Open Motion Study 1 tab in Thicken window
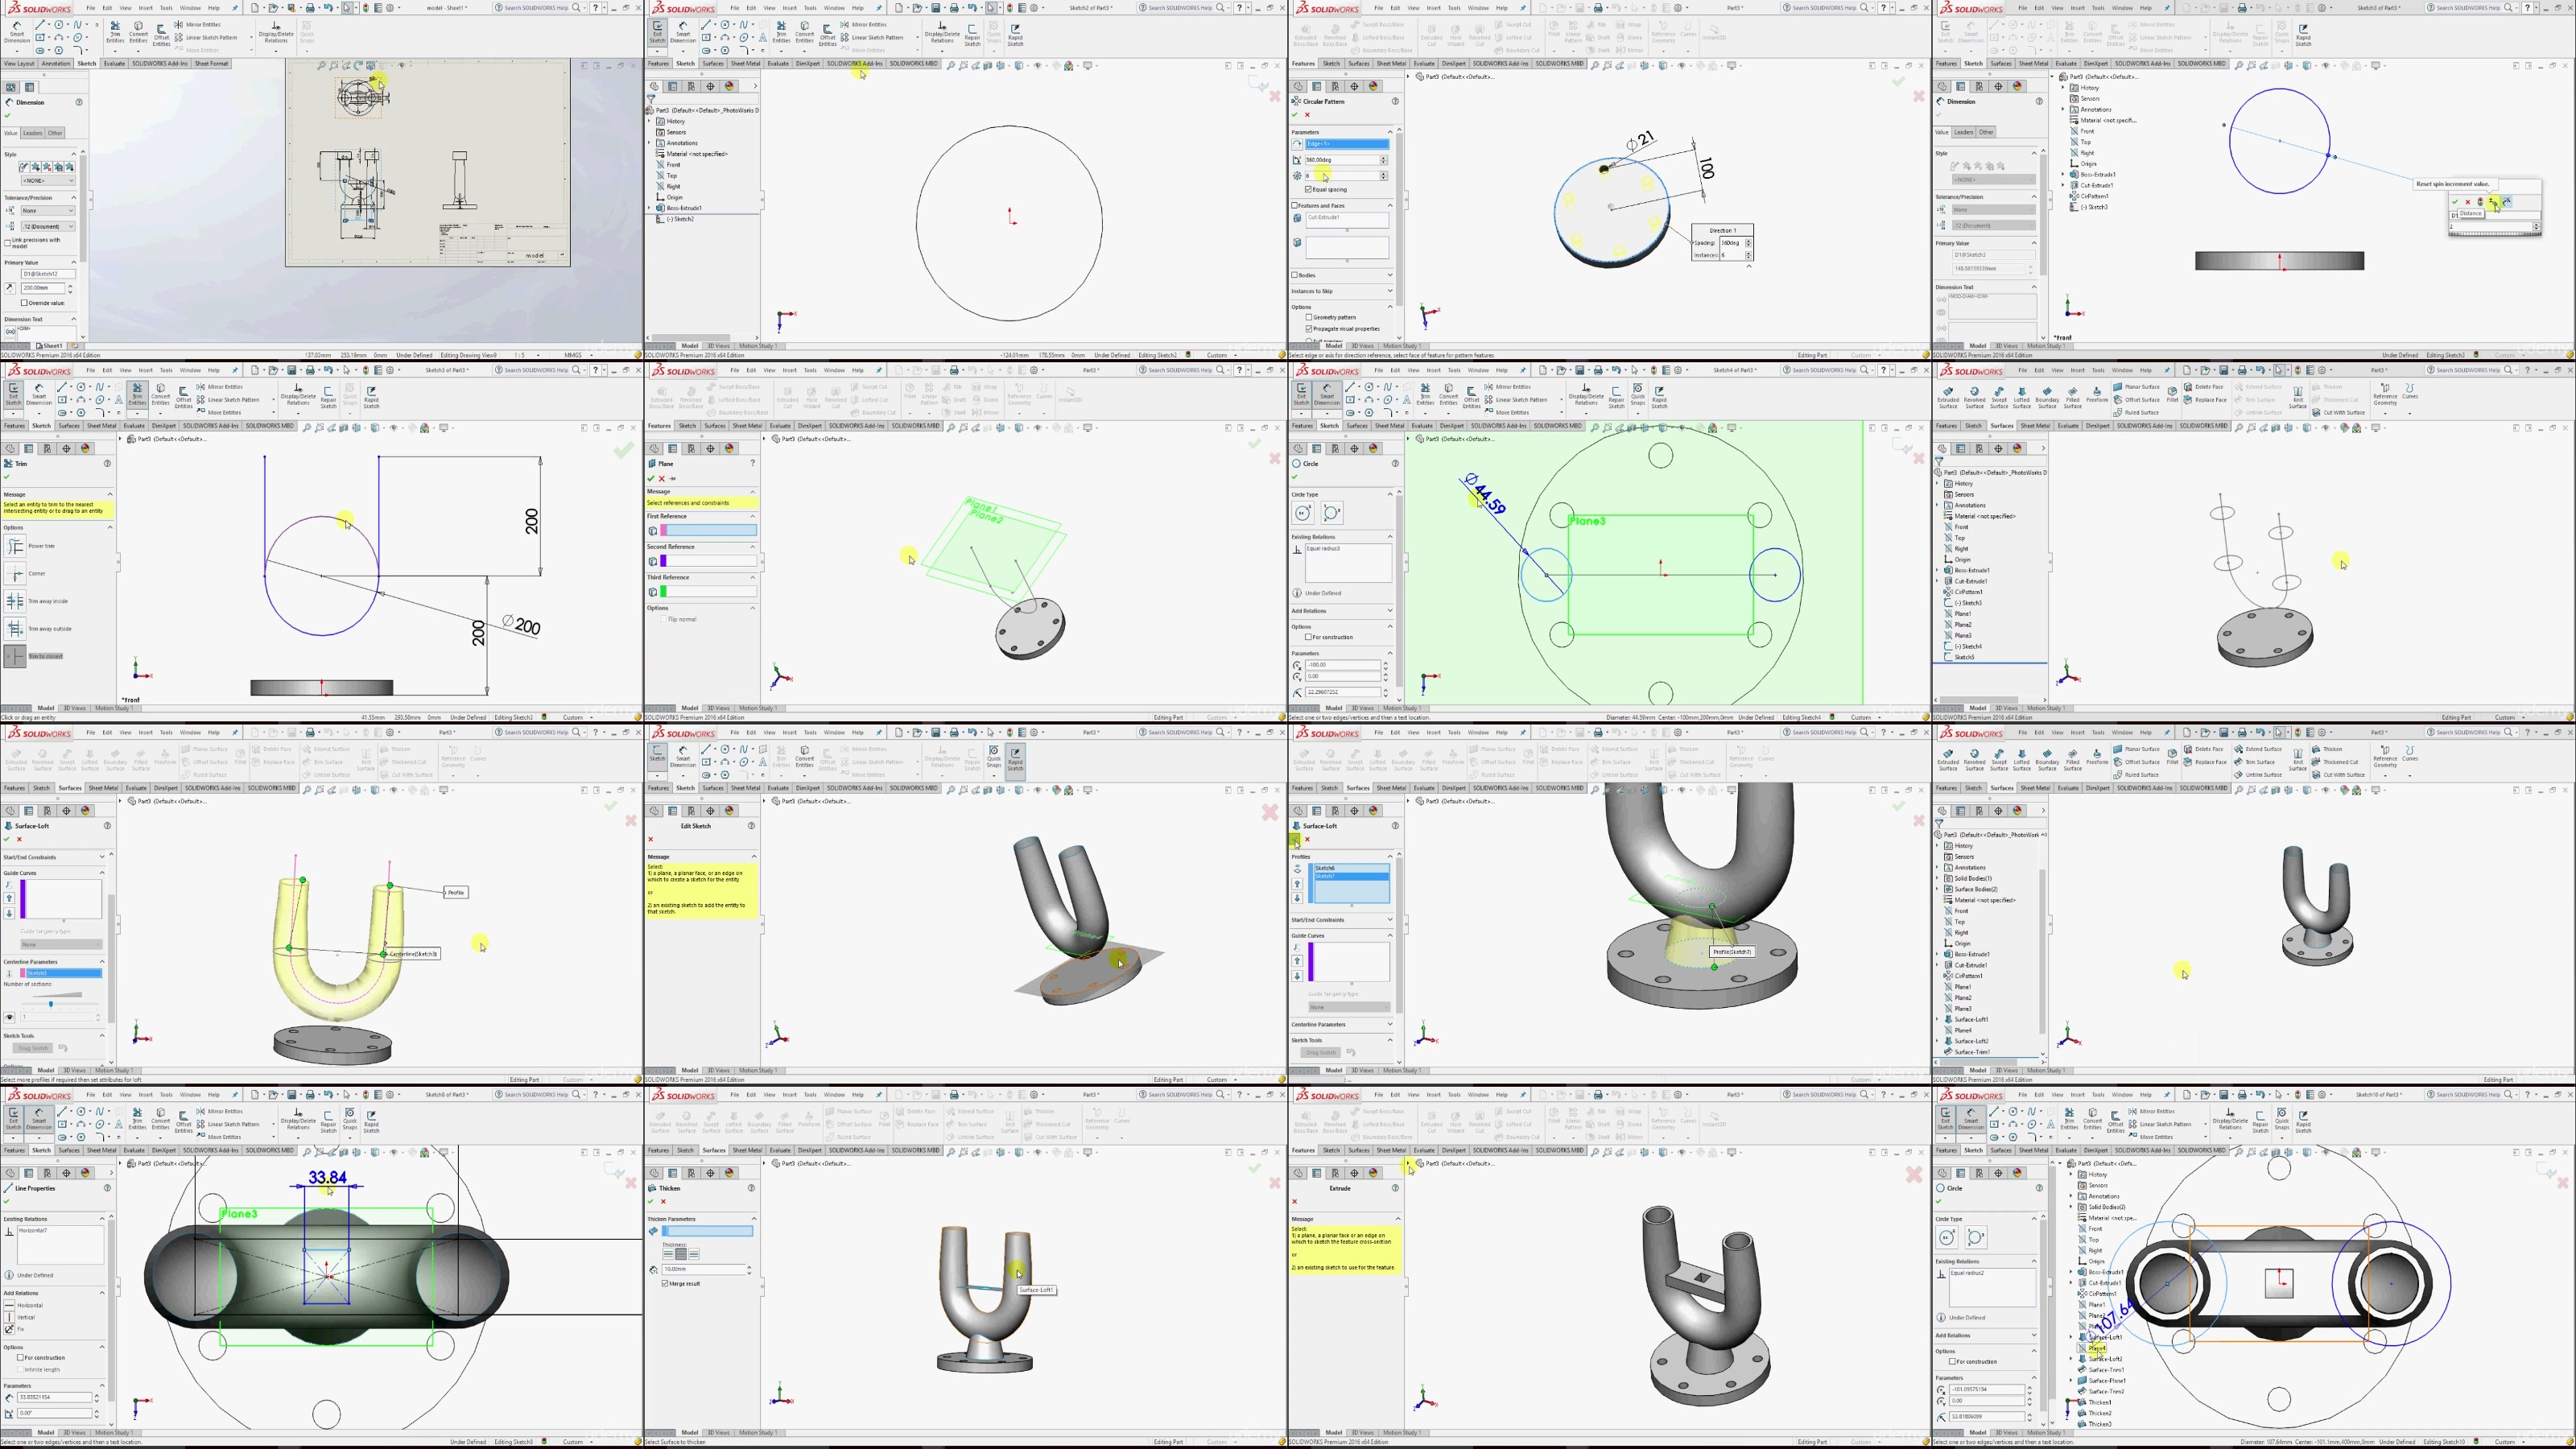 pyautogui.click(x=758, y=1433)
